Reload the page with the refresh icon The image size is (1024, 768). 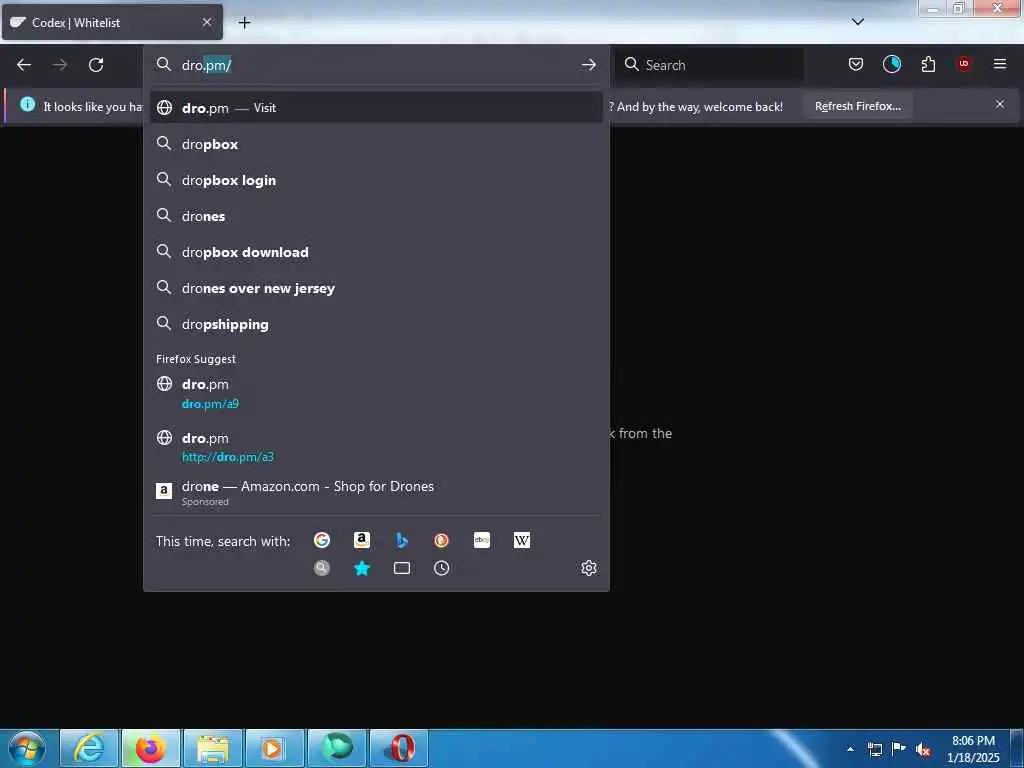pos(96,65)
